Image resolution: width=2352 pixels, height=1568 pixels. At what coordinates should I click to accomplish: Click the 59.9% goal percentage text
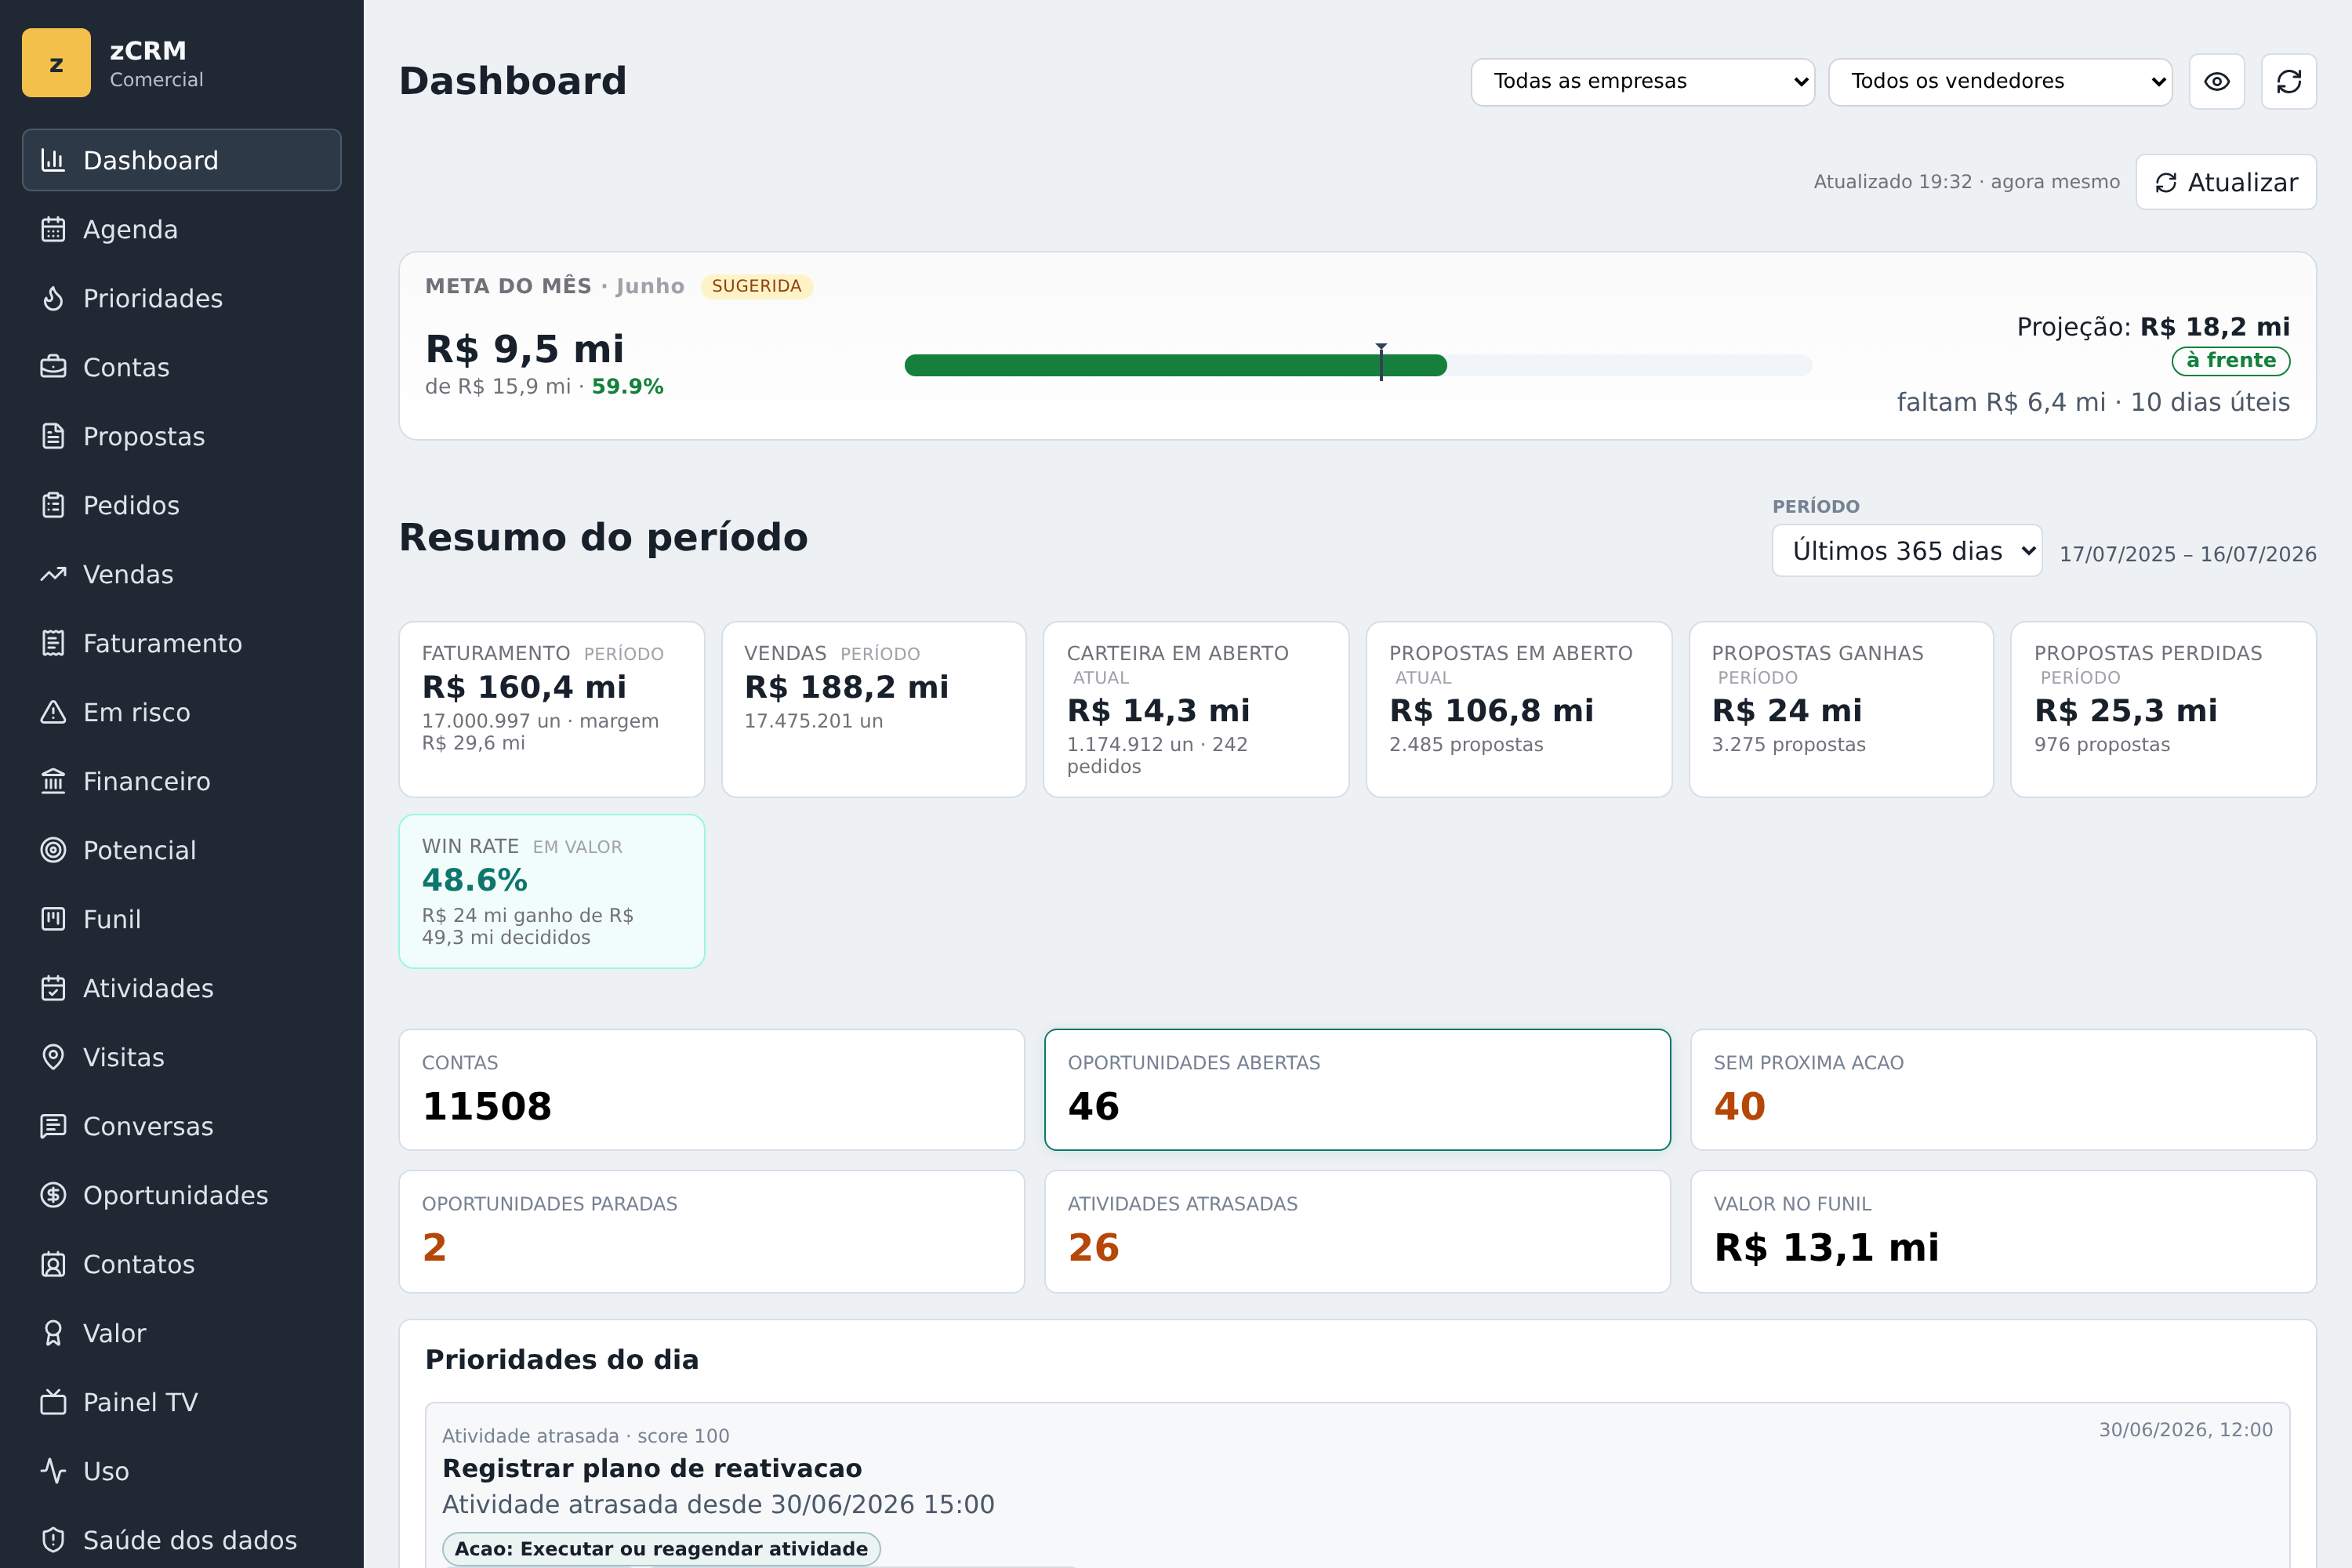(x=627, y=386)
